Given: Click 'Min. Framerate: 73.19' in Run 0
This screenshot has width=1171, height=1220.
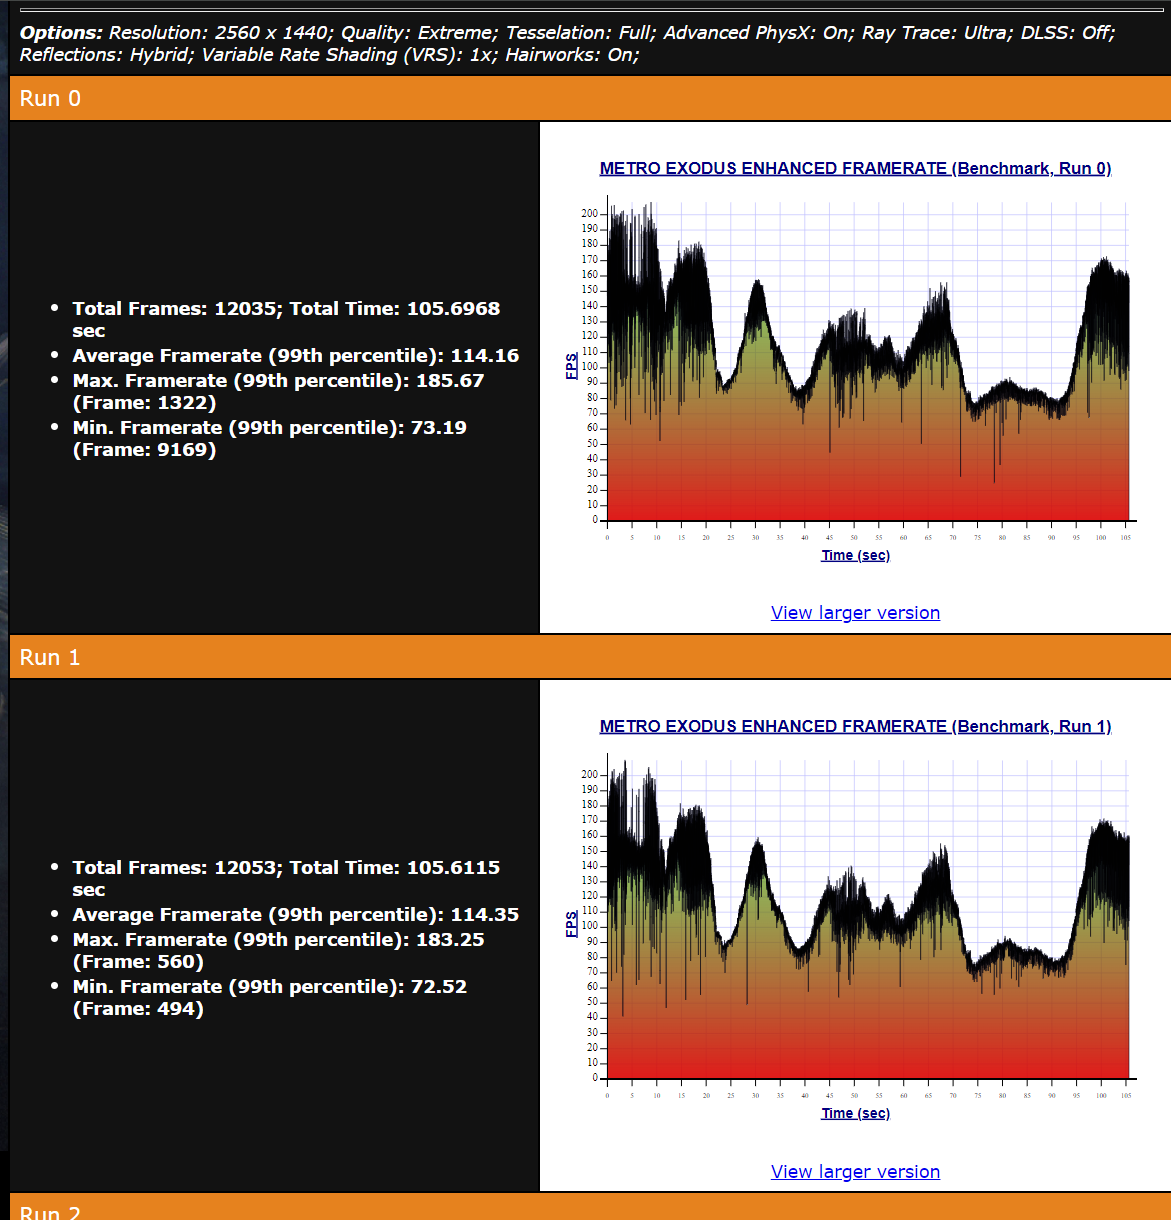Looking at the screenshot, I should (x=270, y=438).
